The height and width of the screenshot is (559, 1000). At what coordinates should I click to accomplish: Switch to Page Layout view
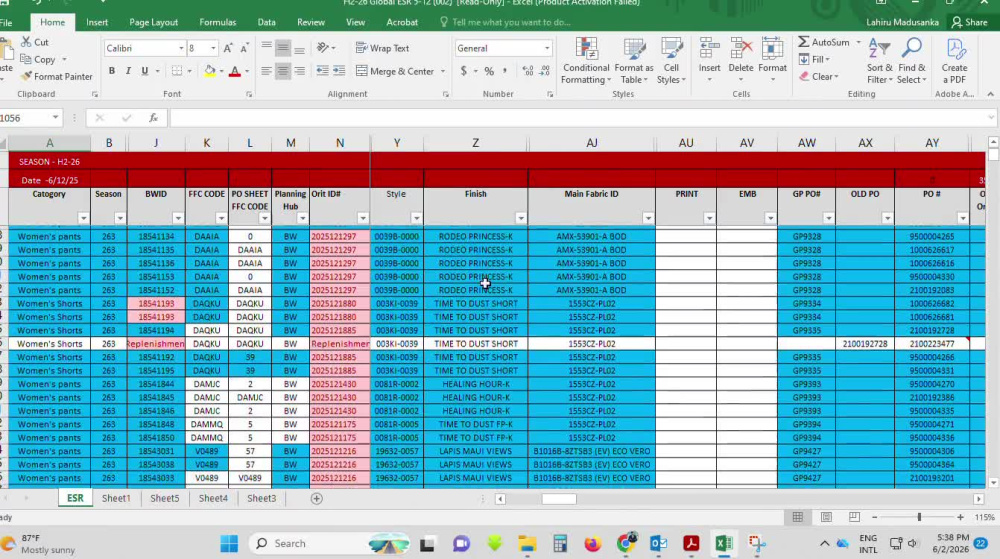pos(827,518)
